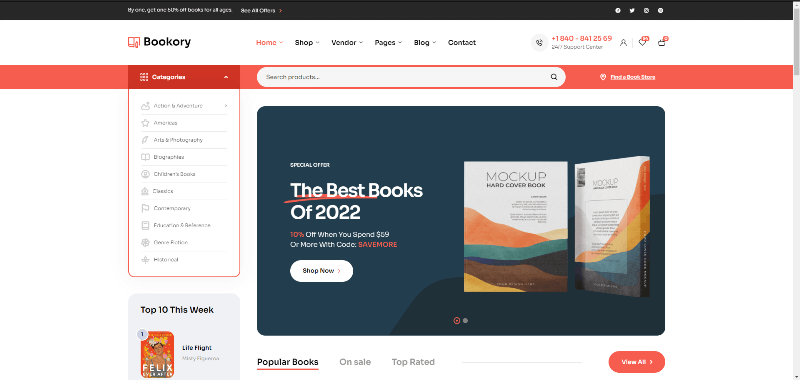Click the Education & Reference category text
800x380 pixels.
pyautogui.click(x=182, y=225)
